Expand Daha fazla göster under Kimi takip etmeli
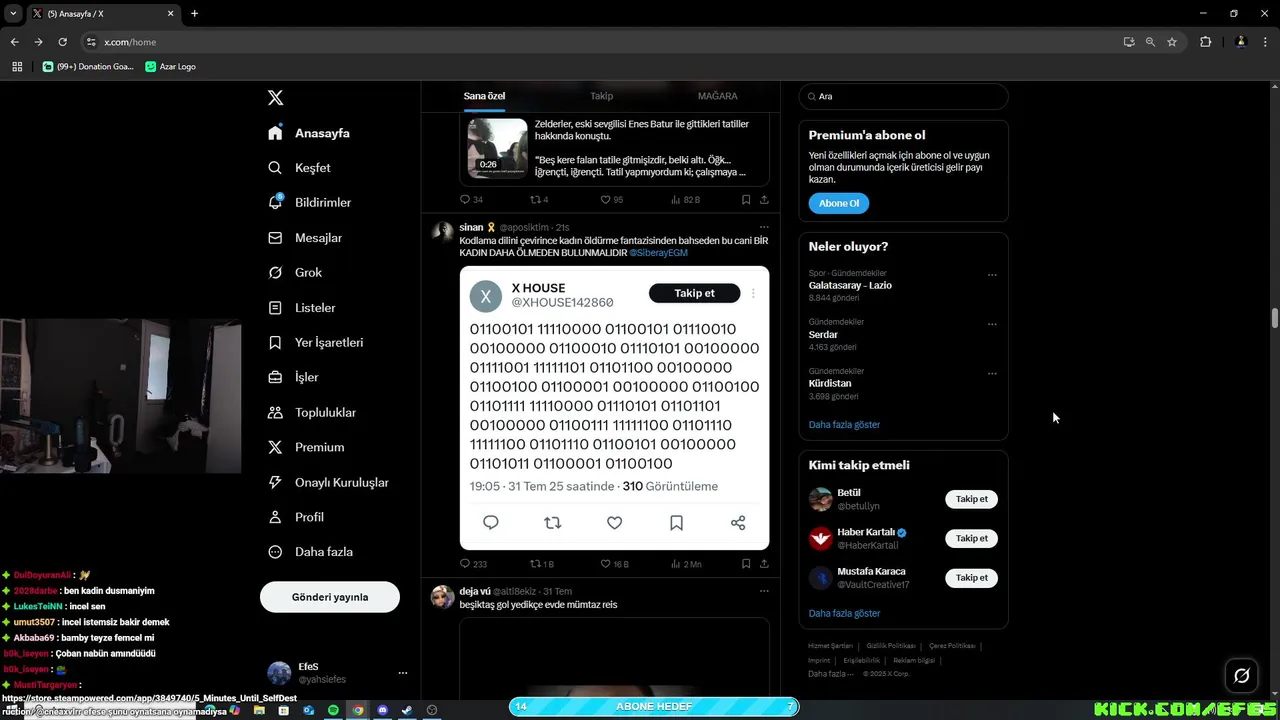This screenshot has height=720, width=1280. click(844, 613)
